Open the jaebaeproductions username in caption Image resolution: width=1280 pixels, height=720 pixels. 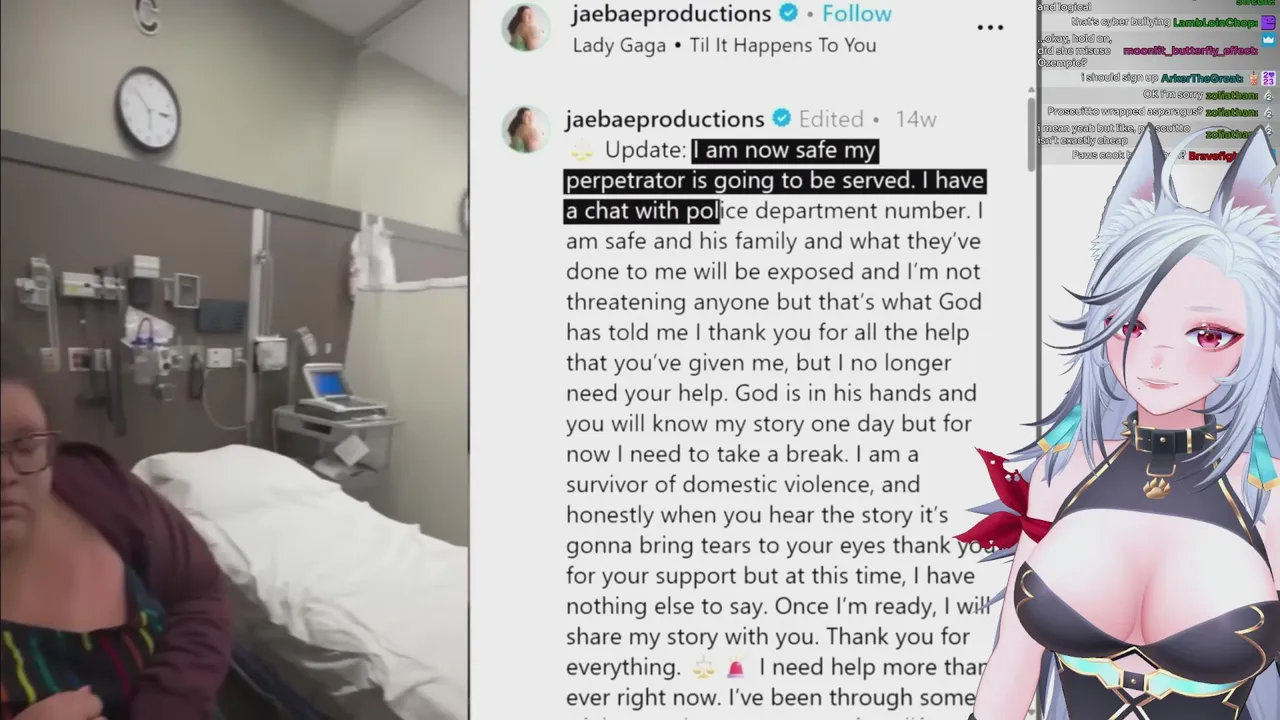click(x=664, y=119)
